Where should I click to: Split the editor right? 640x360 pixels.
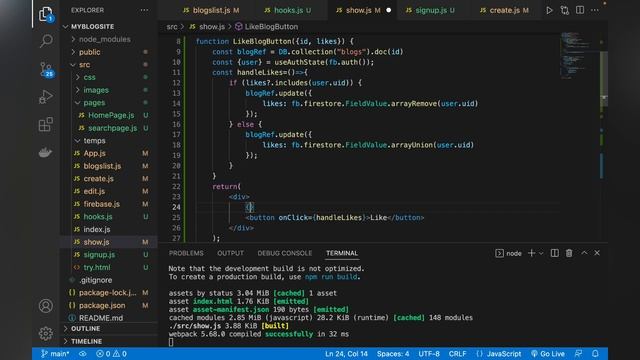(x=580, y=10)
